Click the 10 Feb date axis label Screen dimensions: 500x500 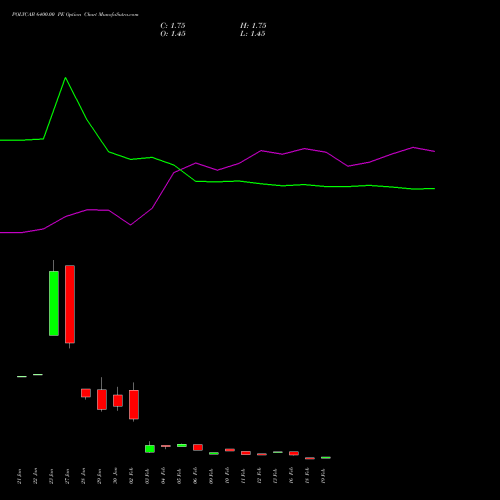point(227,476)
